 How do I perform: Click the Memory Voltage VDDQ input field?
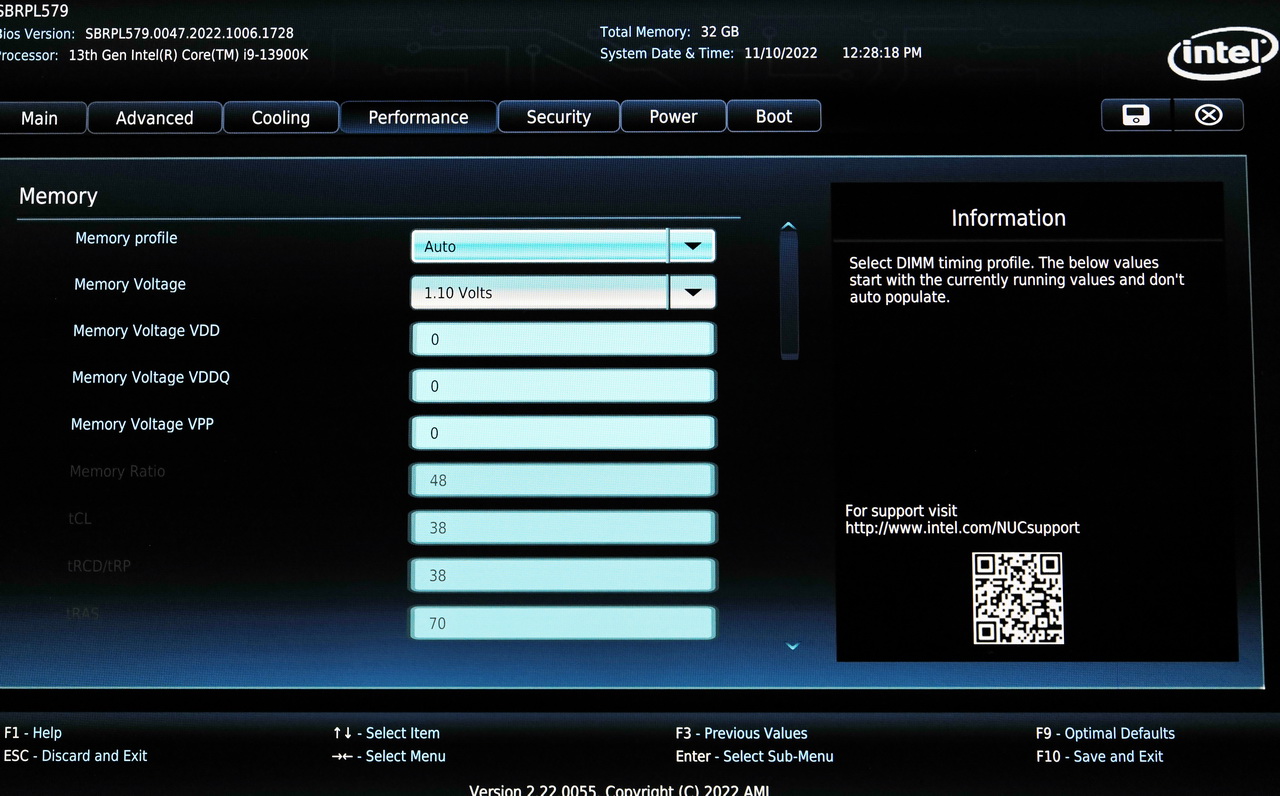click(x=563, y=386)
